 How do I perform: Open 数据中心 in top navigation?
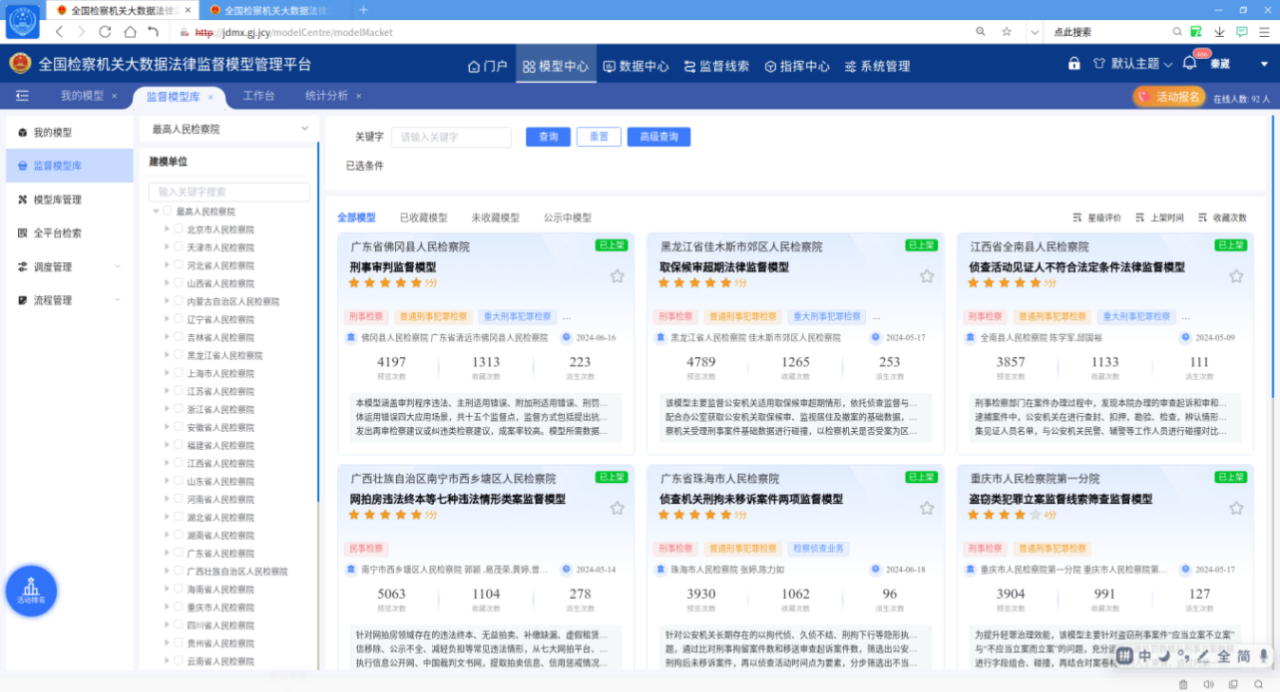636,67
